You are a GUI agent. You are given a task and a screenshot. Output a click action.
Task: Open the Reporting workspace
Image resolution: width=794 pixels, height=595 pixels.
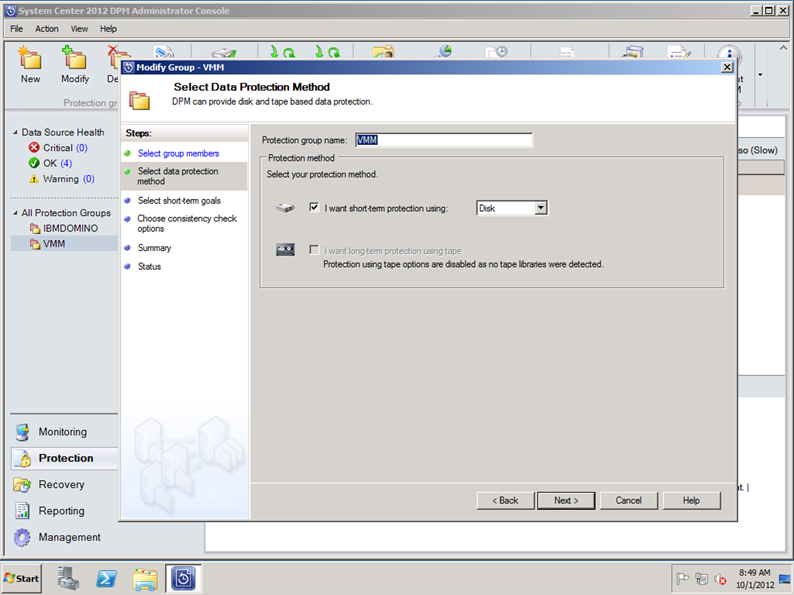pos(61,511)
